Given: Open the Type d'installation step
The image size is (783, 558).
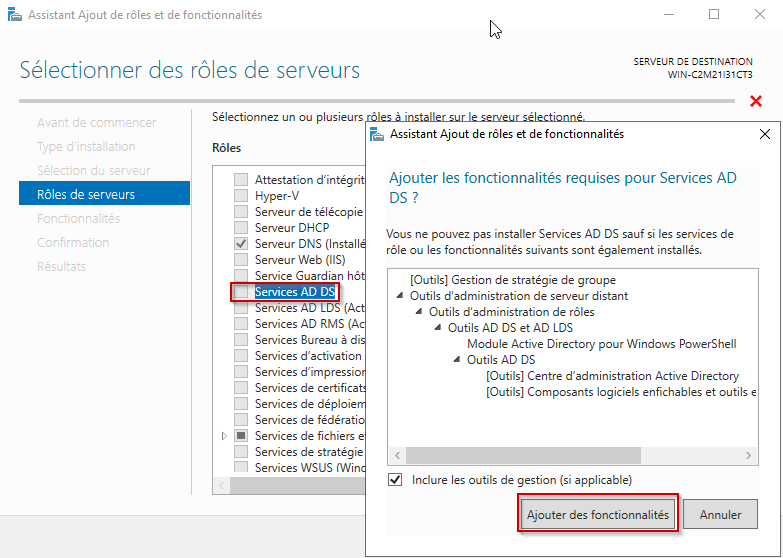Looking at the screenshot, I should pyautogui.click(x=86, y=146).
